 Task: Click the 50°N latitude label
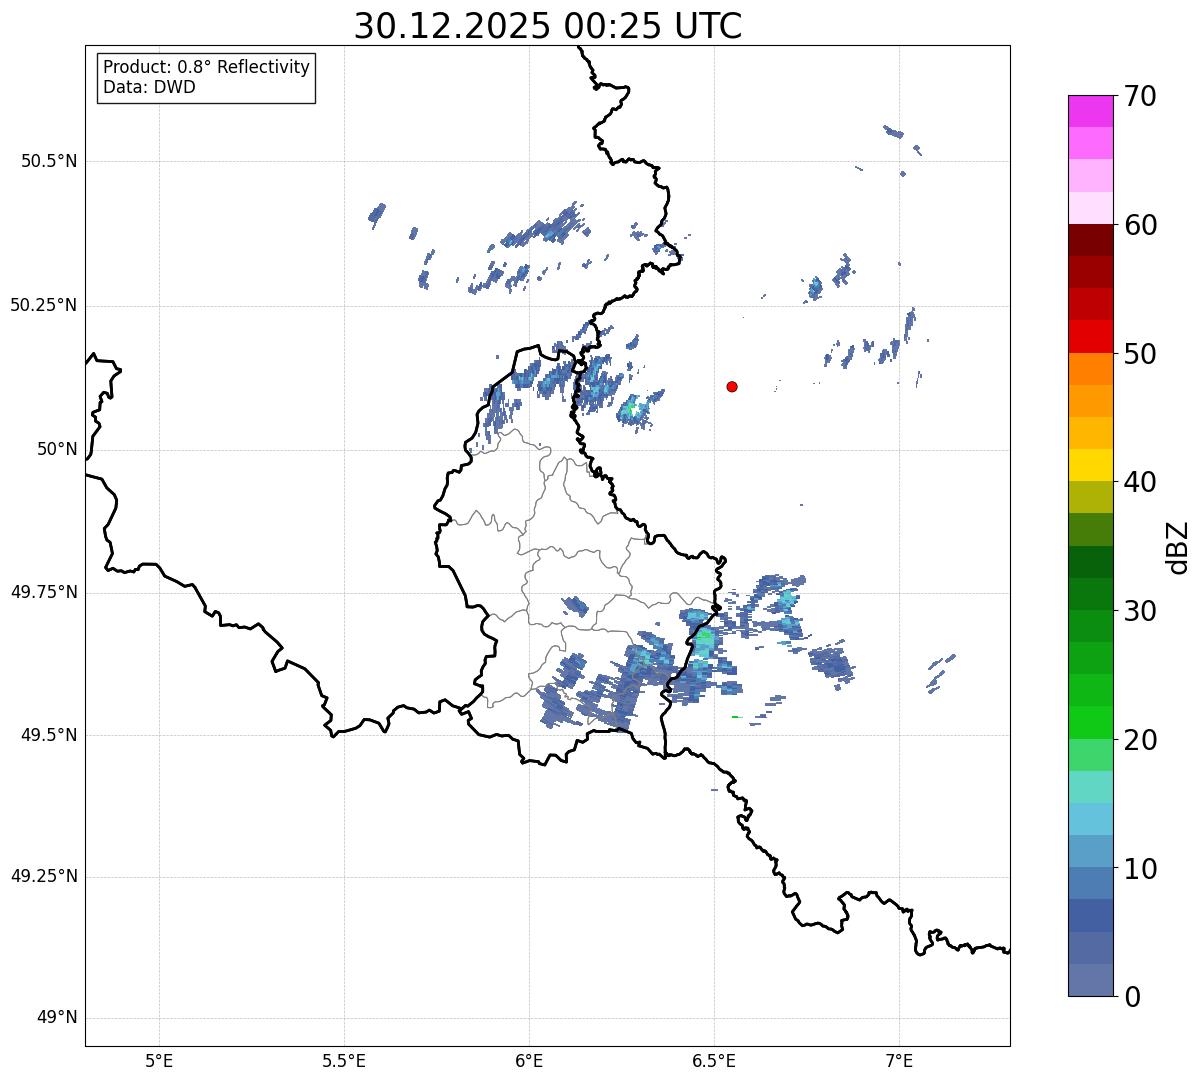tap(57, 449)
